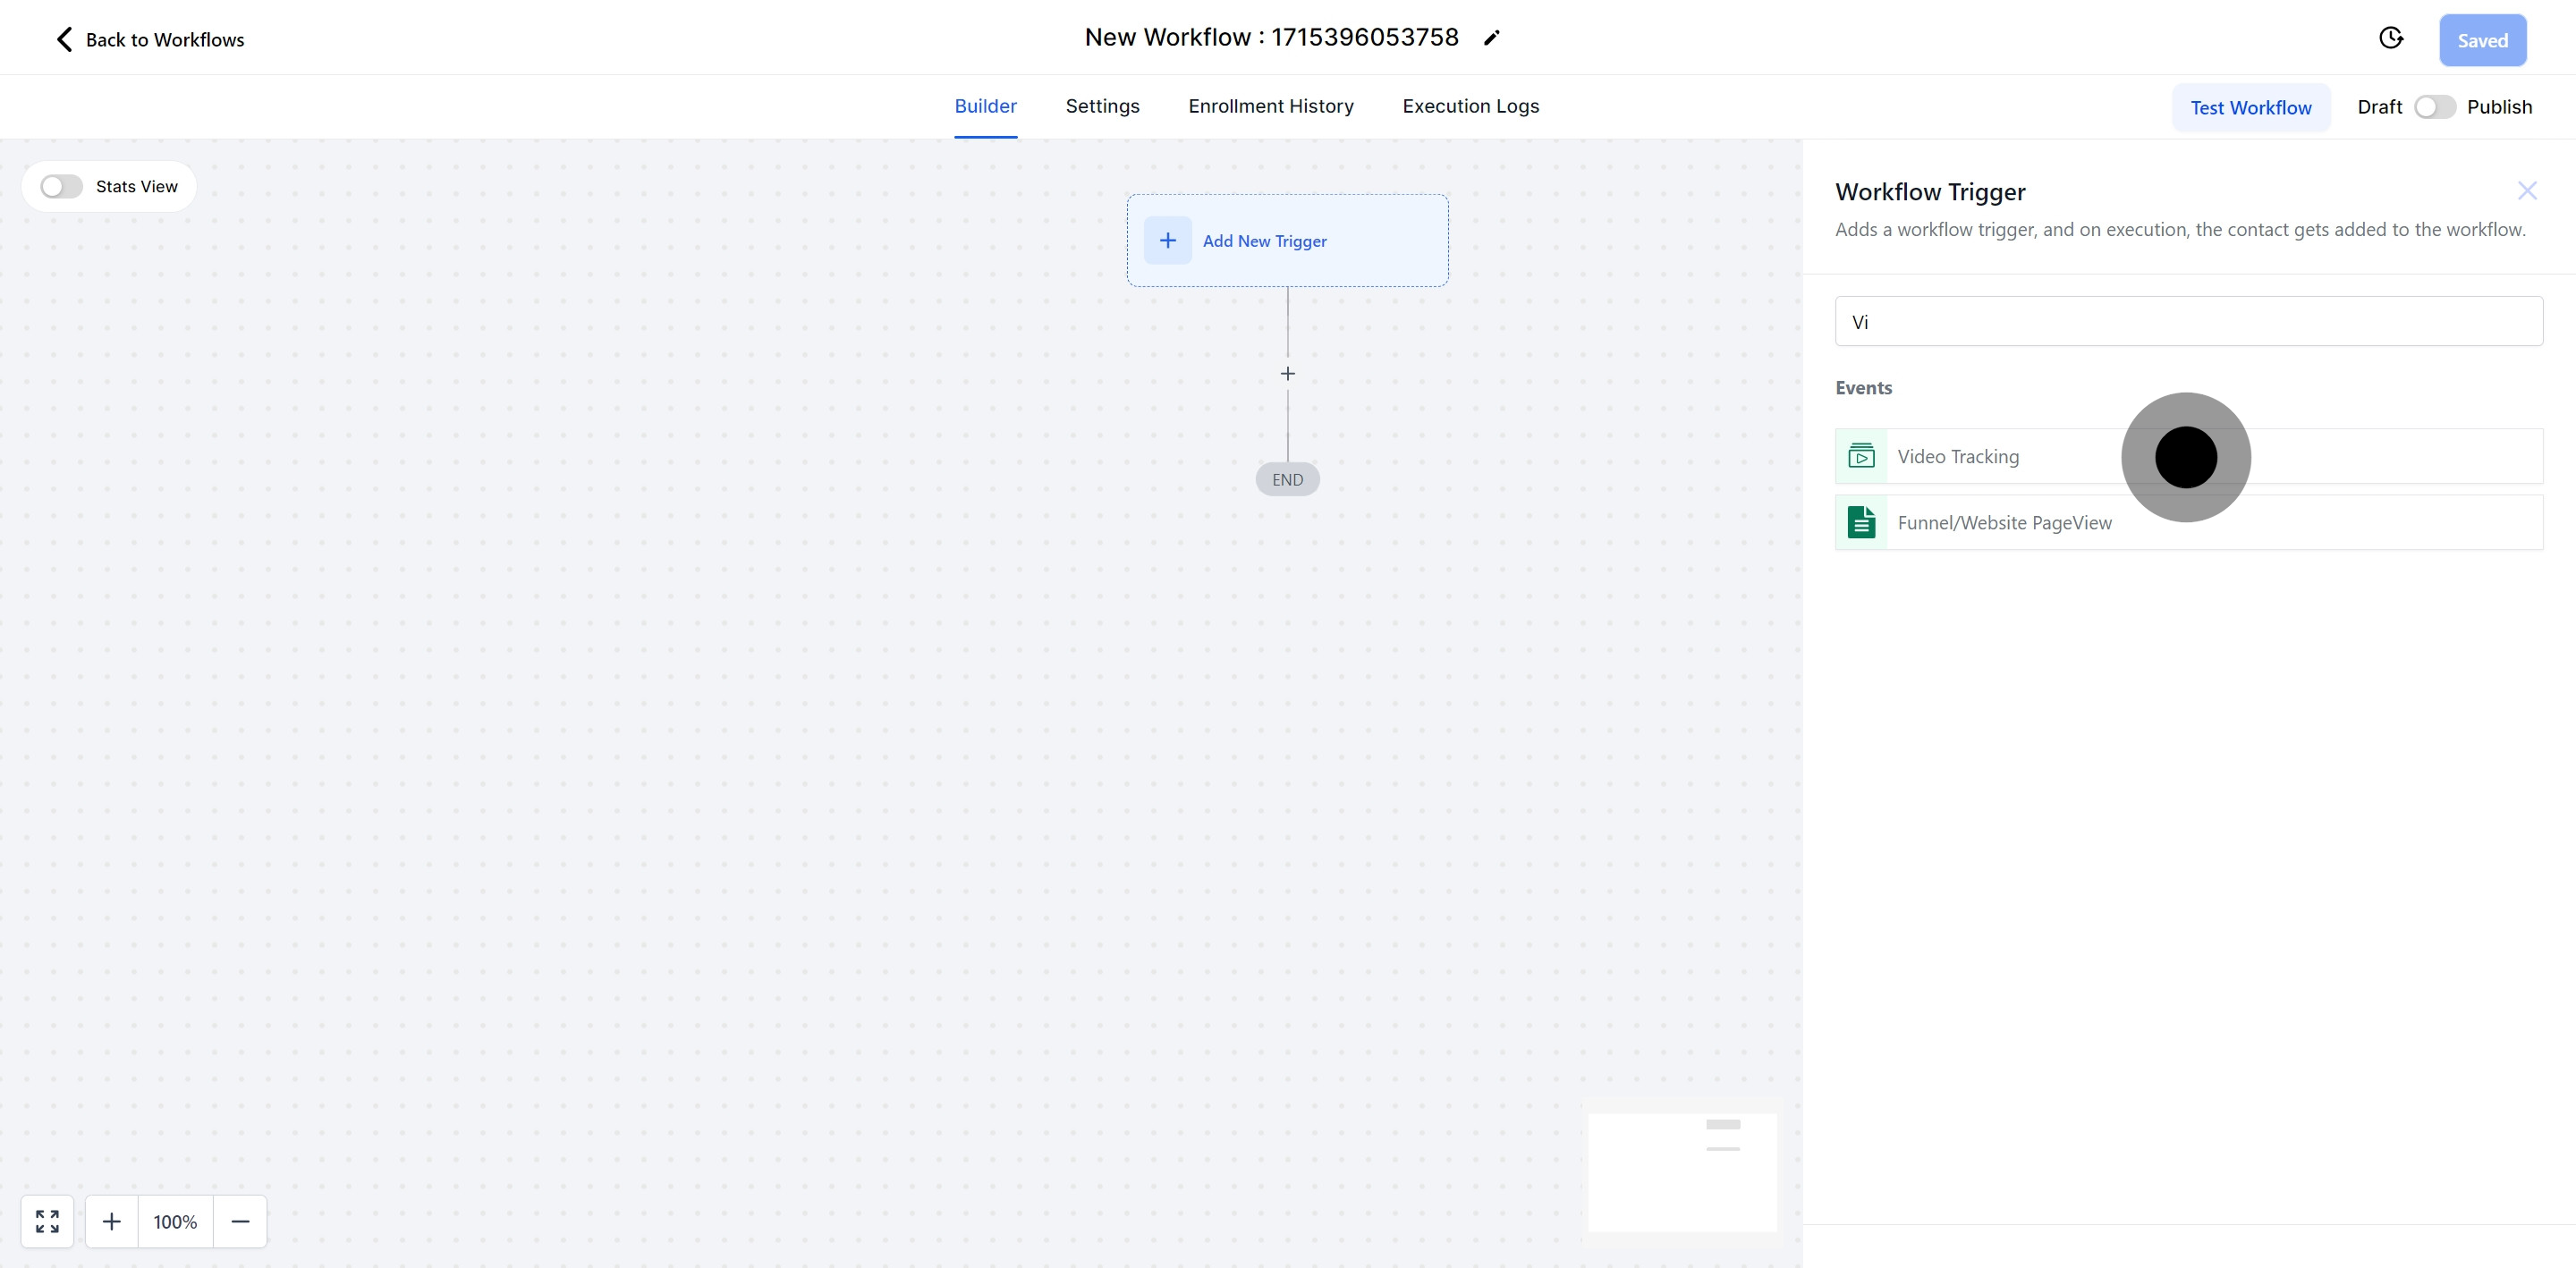This screenshot has height=1268, width=2576.
Task: Click the plus icon in Add New Trigger
Action: coord(1167,240)
